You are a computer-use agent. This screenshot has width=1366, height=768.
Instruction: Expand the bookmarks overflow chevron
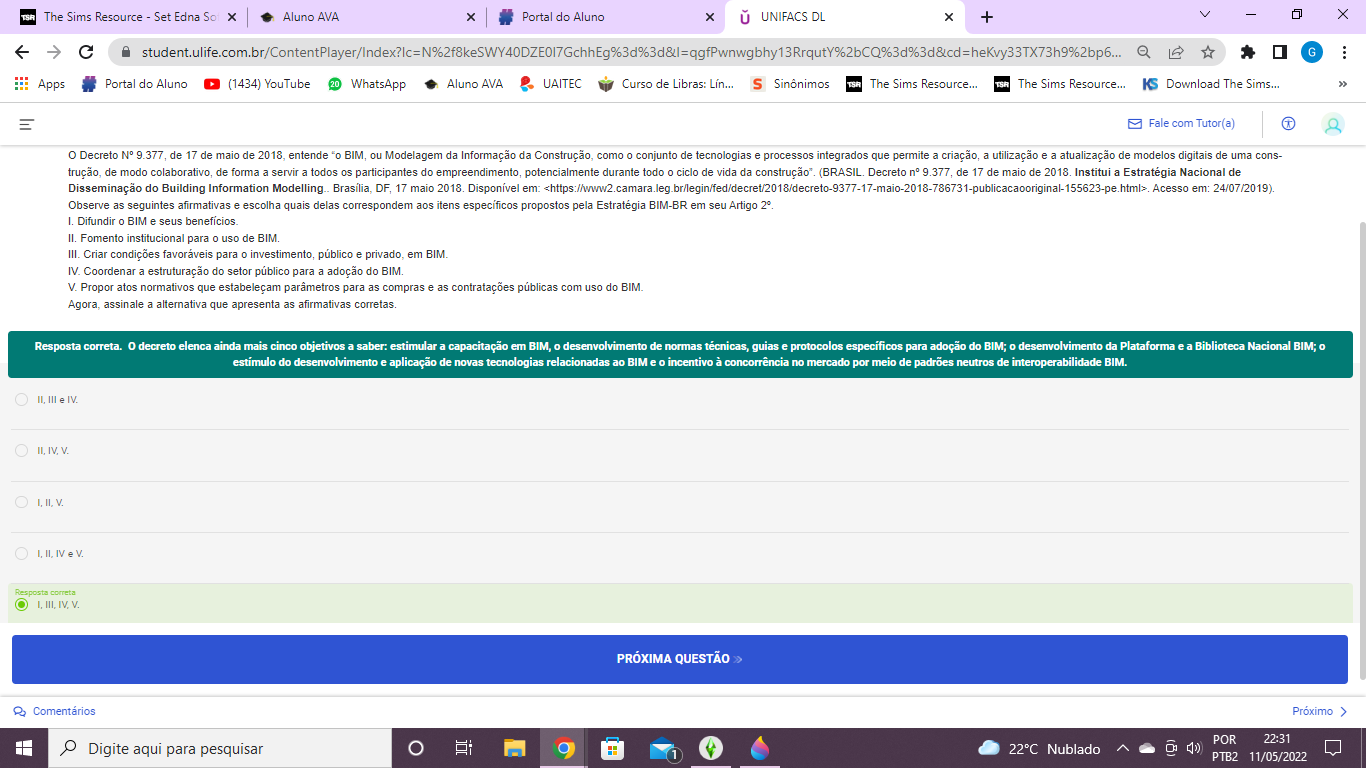pos(1342,84)
